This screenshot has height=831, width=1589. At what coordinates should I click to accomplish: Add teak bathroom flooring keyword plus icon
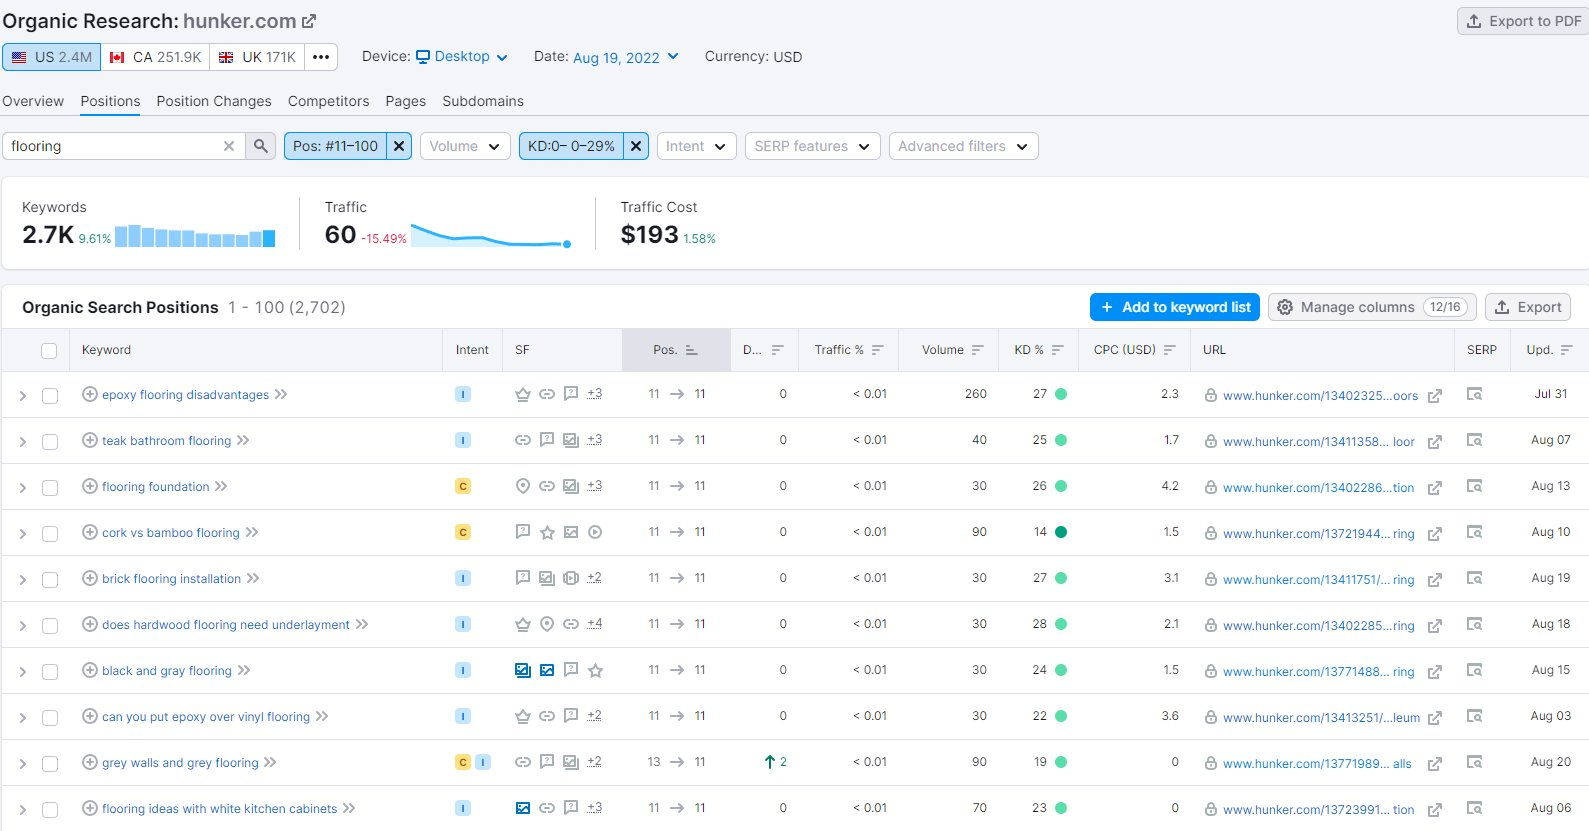point(90,440)
